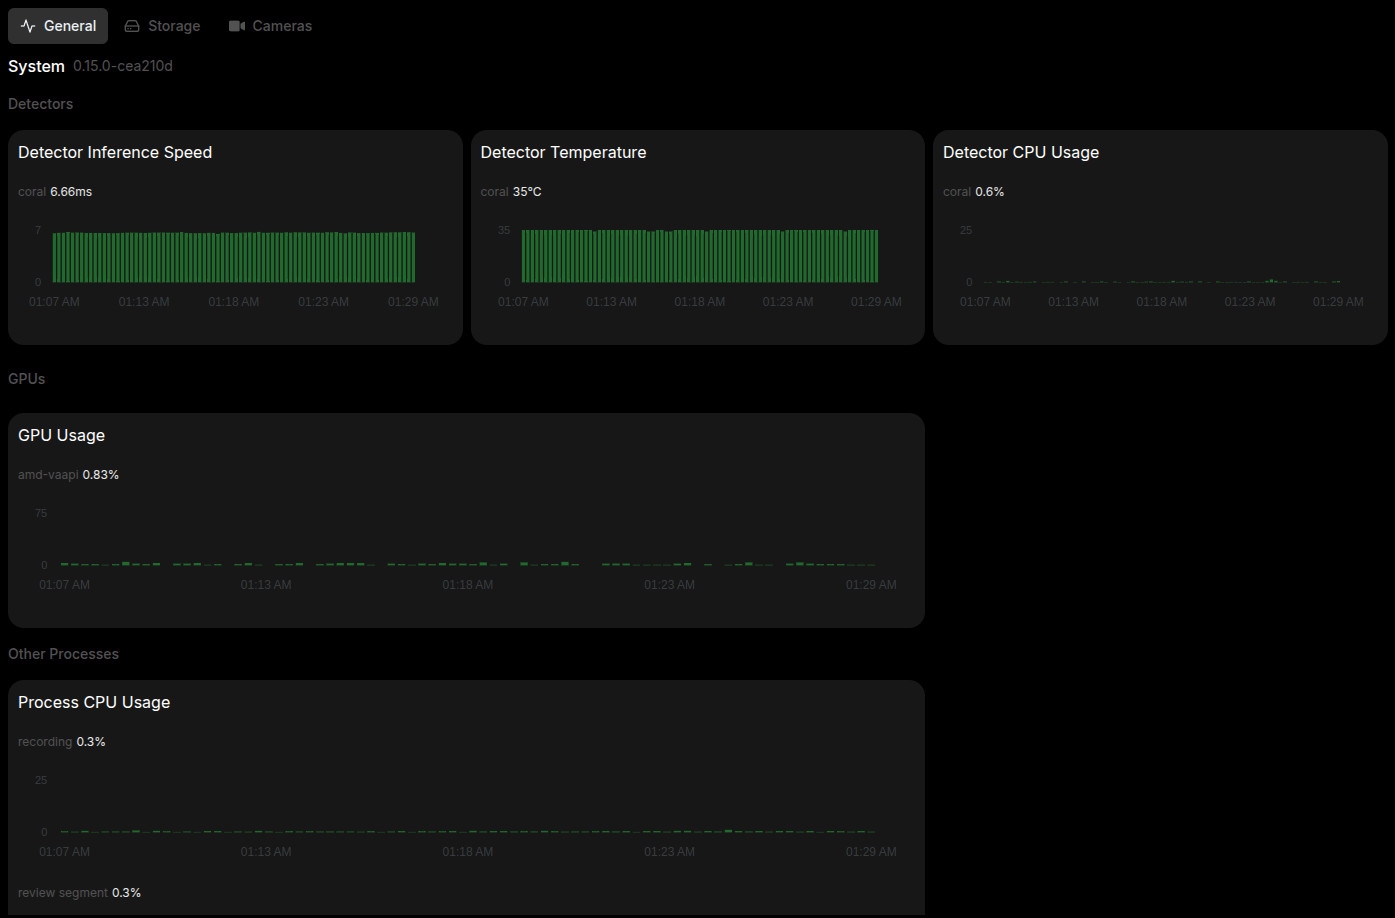Click the coral 35°C temperature legend
The width and height of the screenshot is (1395, 918).
pos(511,191)
